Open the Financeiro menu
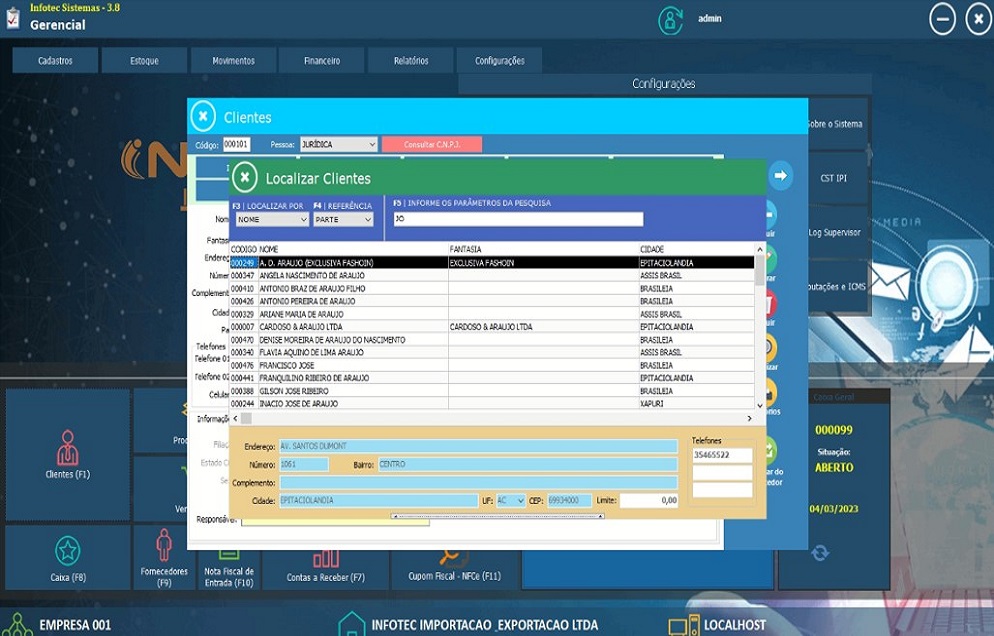The image size is (994, 636). [322, 61]
